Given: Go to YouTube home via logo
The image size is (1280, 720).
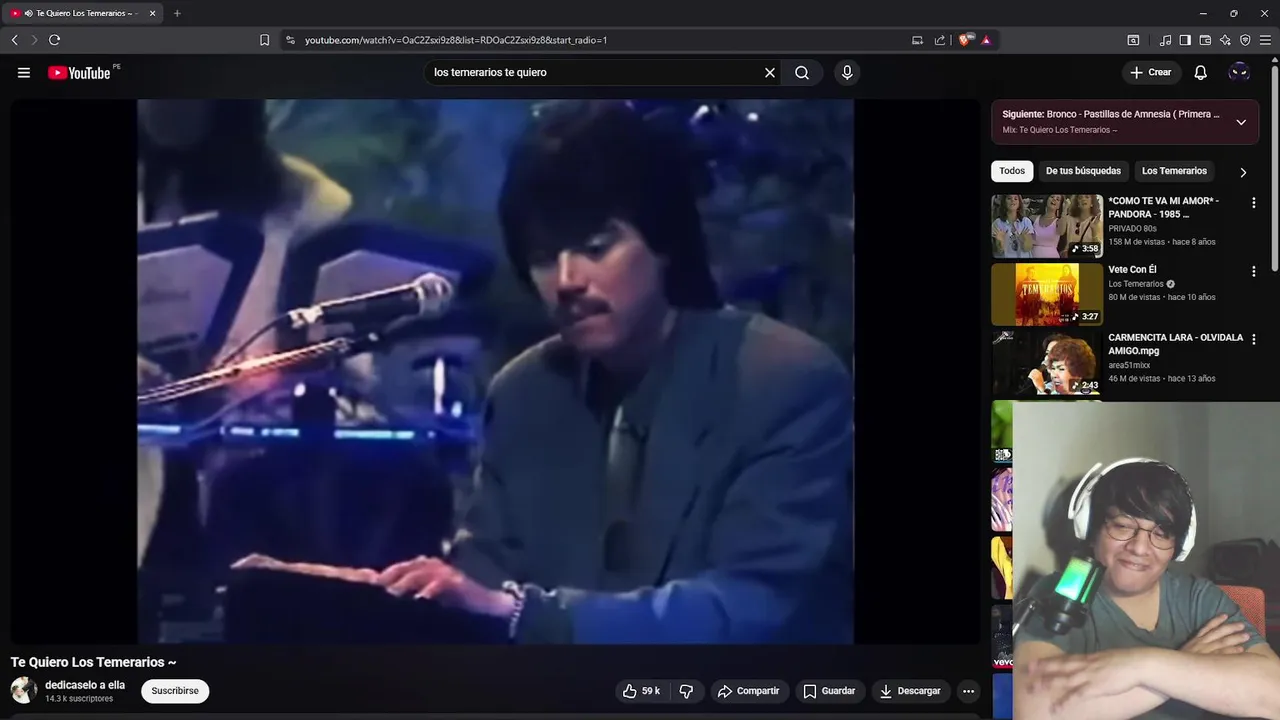Looking at the screenshot, I should click(79, 73).
